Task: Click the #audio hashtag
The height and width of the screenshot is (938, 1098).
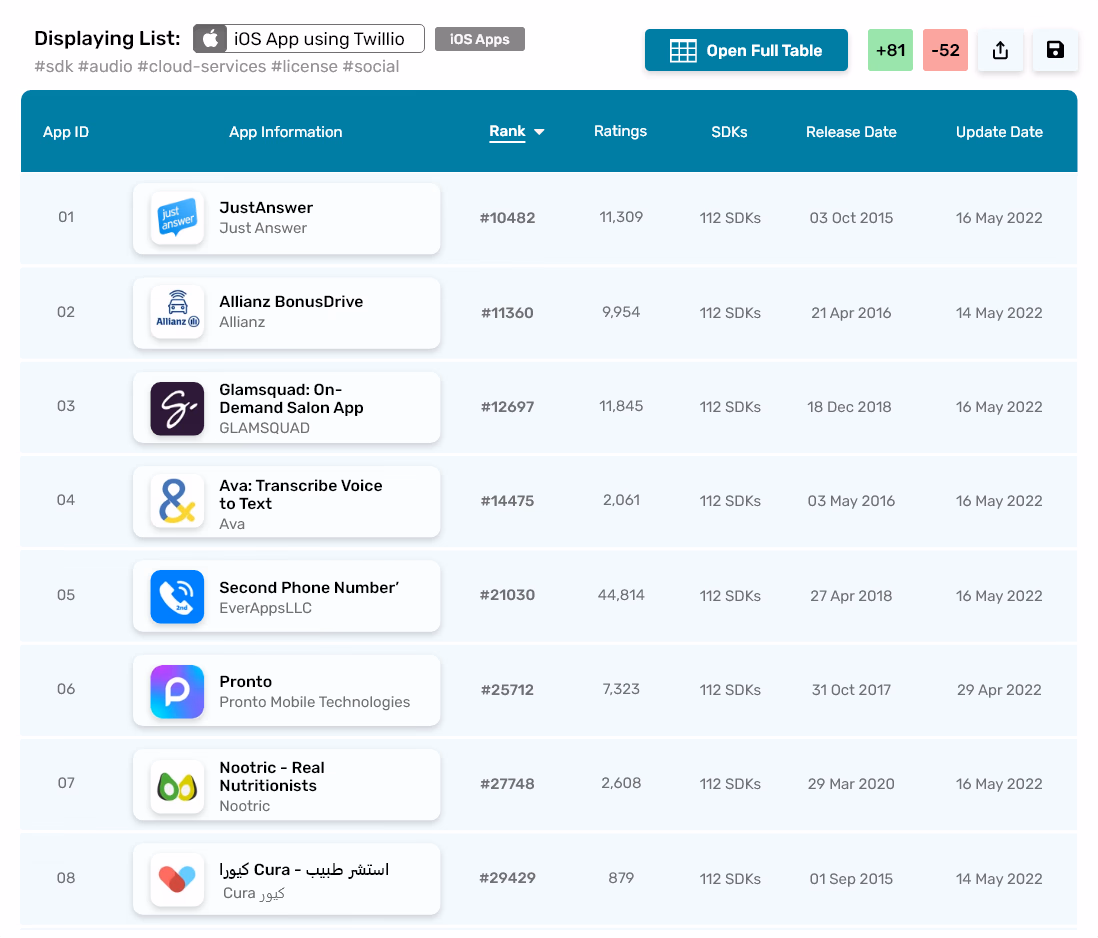Action: 105,66
